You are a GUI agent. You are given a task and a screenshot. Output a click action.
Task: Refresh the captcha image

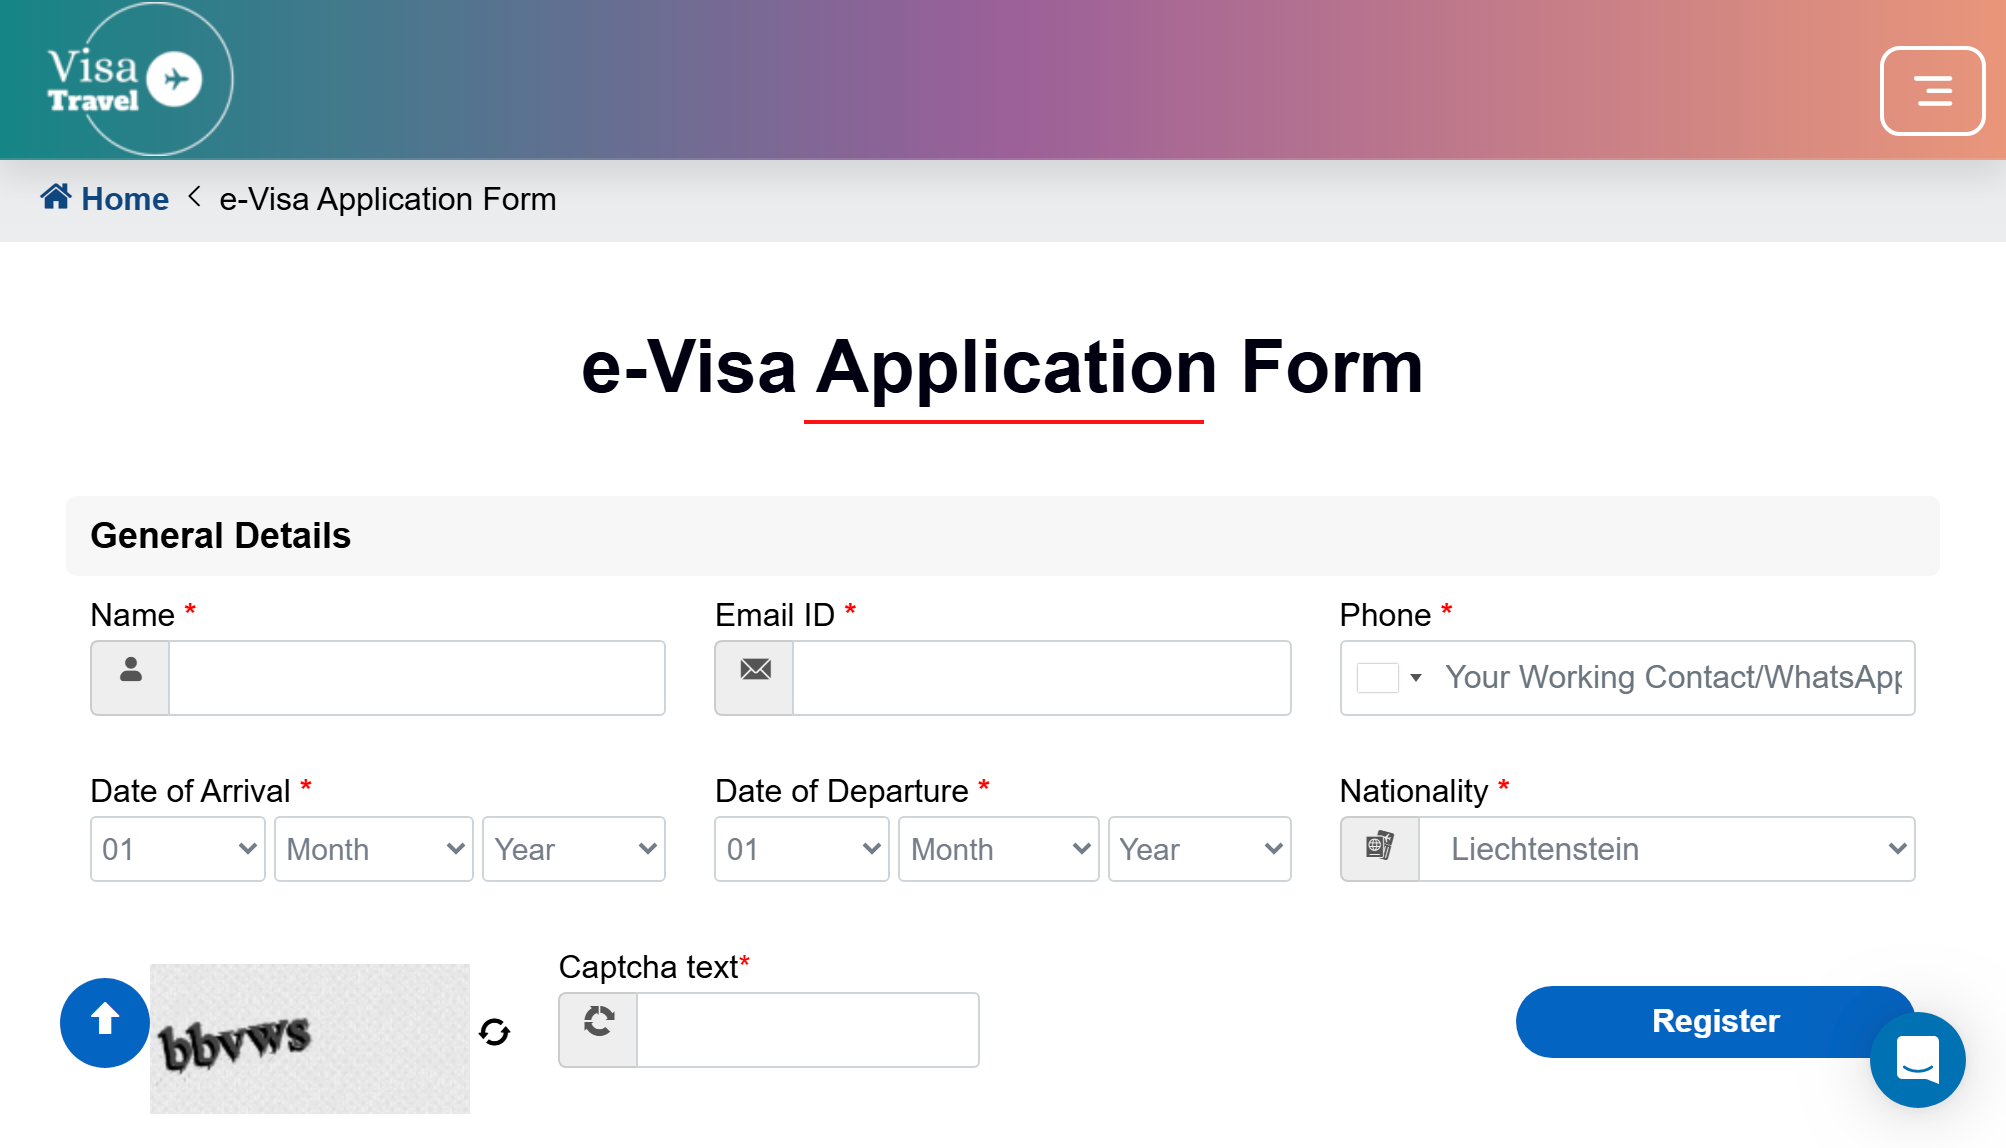[495, 1031]
